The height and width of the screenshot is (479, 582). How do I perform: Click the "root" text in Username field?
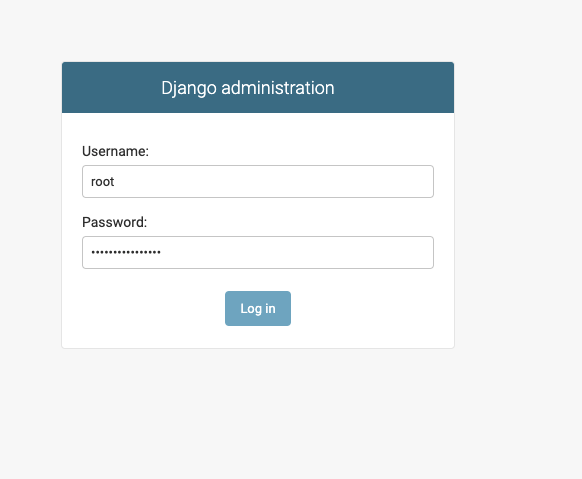click(x=102, y=182)
